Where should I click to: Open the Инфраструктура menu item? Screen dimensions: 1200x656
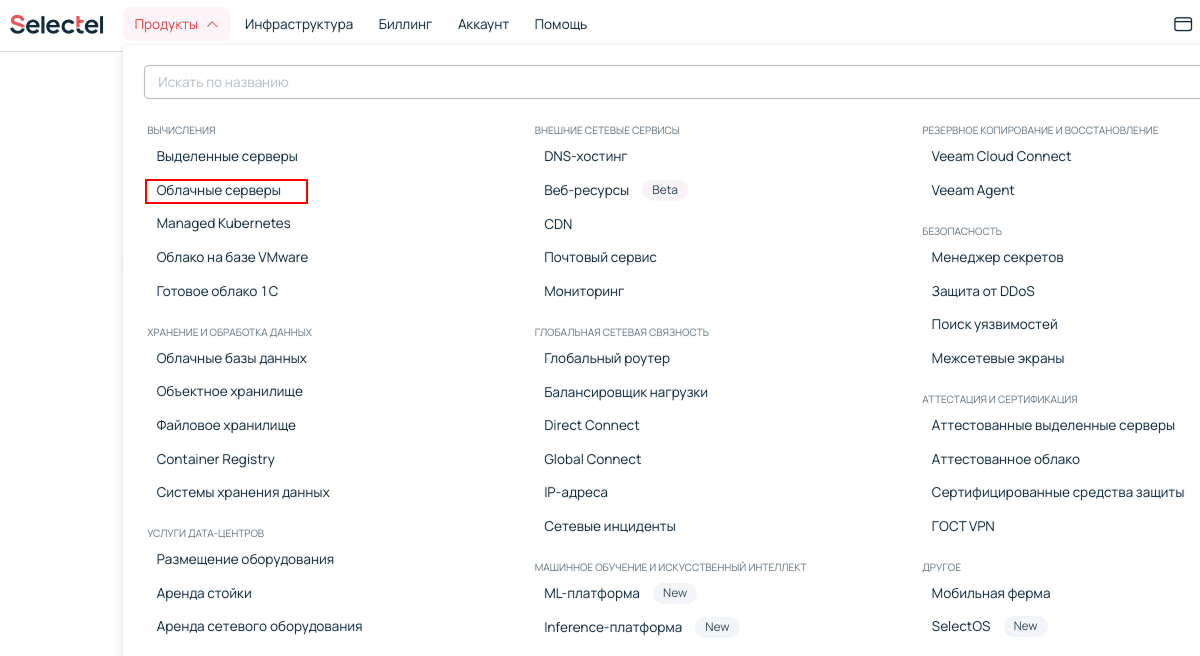pyautogui.click(x=298, y=23)
